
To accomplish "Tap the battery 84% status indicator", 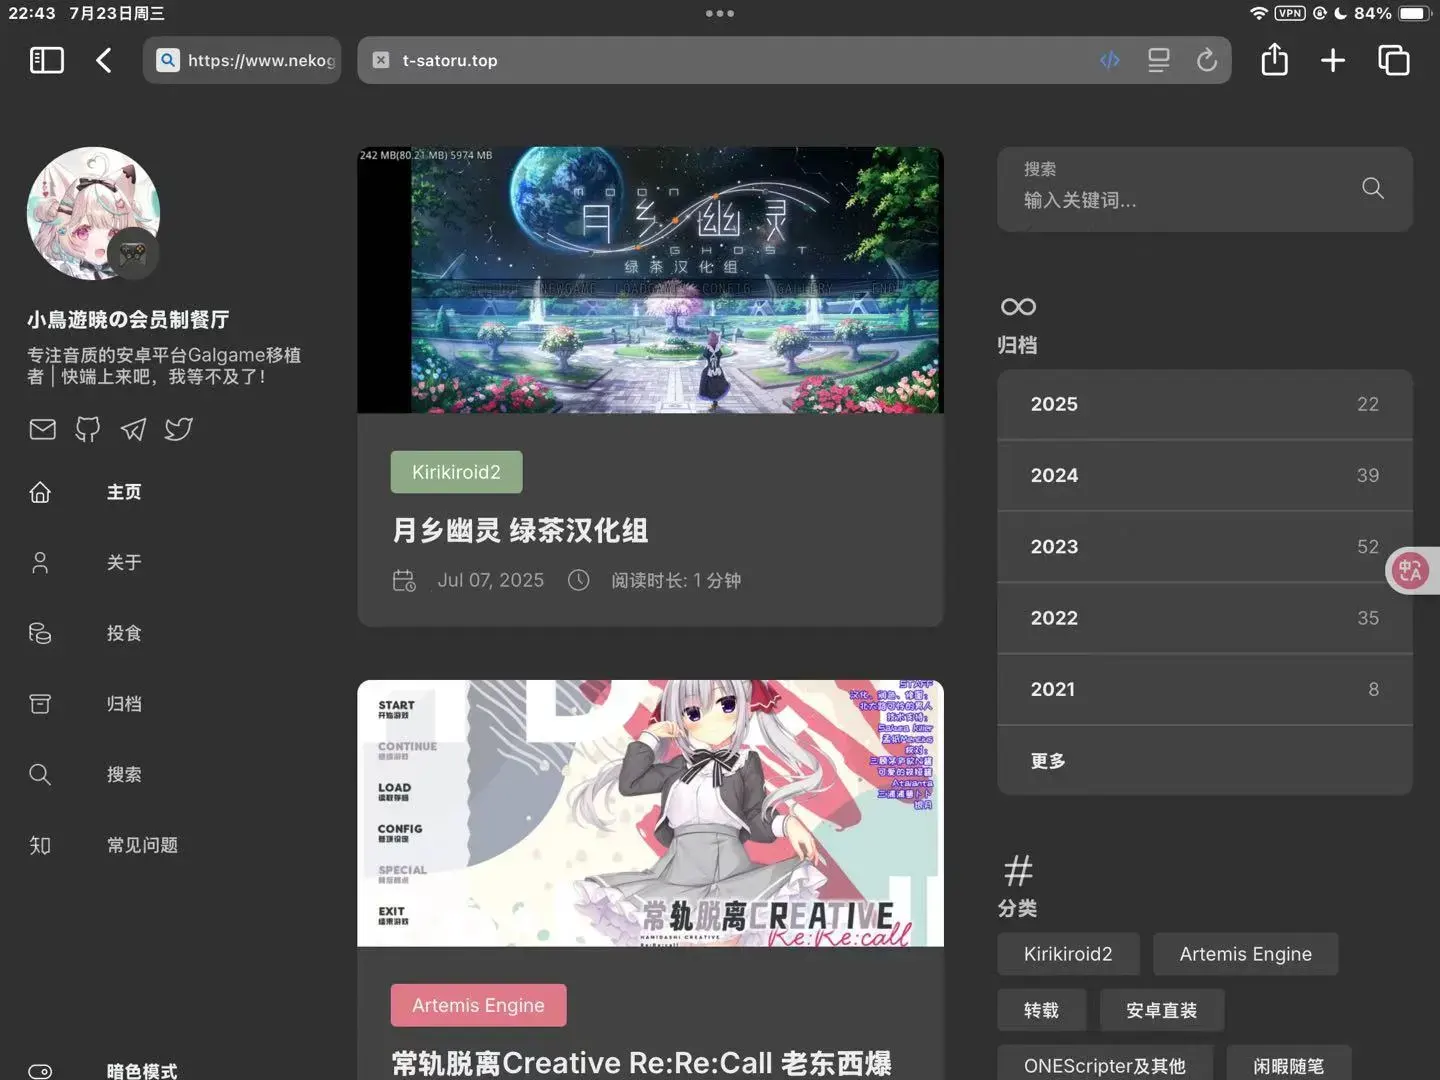I will (x=1393, y=13).
